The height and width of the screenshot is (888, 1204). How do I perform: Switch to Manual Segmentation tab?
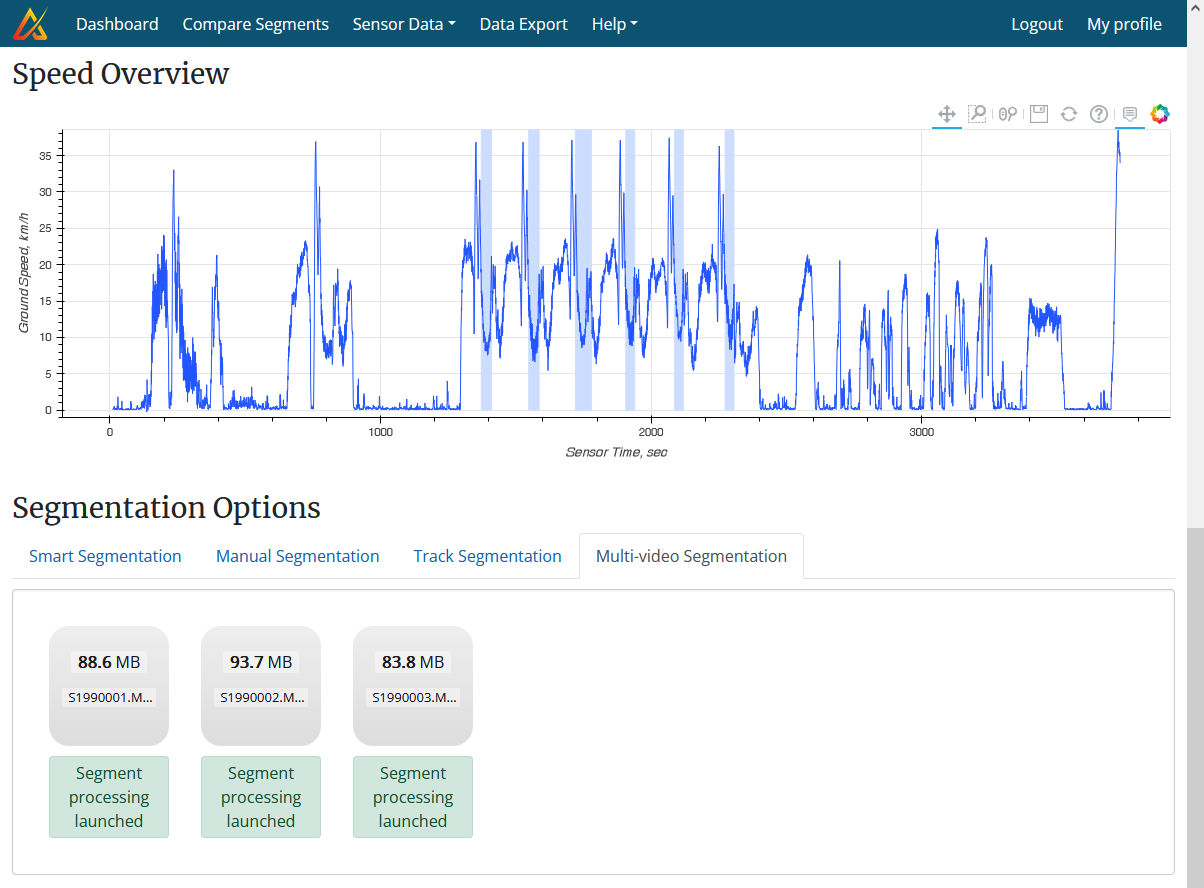click(297, 556)
